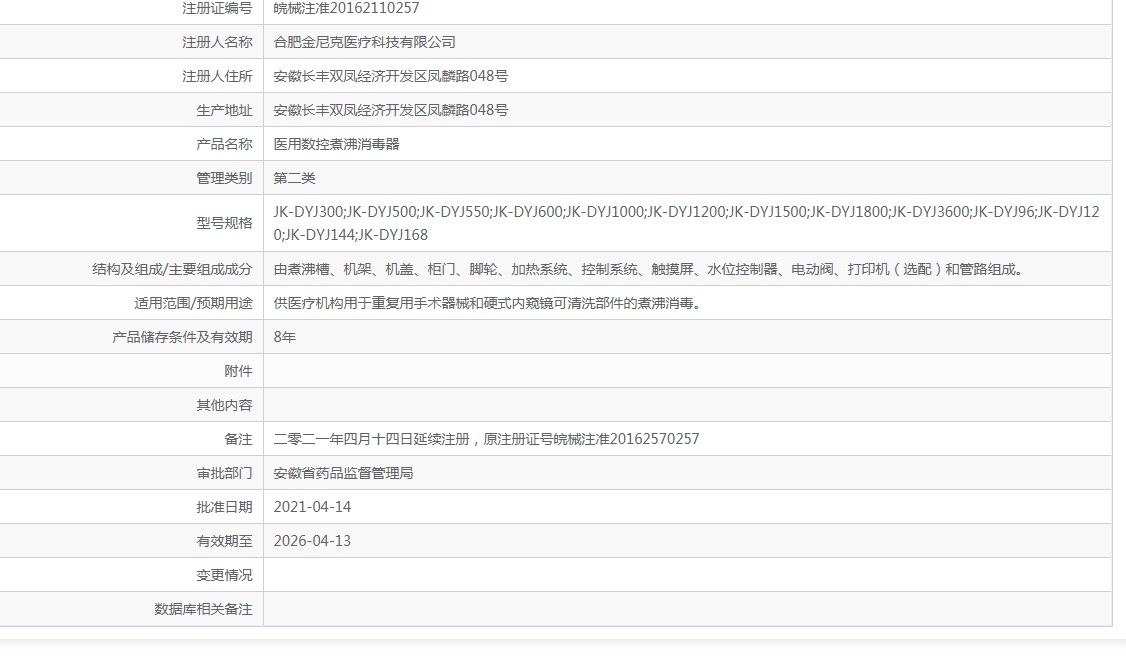Select the JK-DYJ300 model specification list
Screen dimensions: 1126x661
point(687,223)
